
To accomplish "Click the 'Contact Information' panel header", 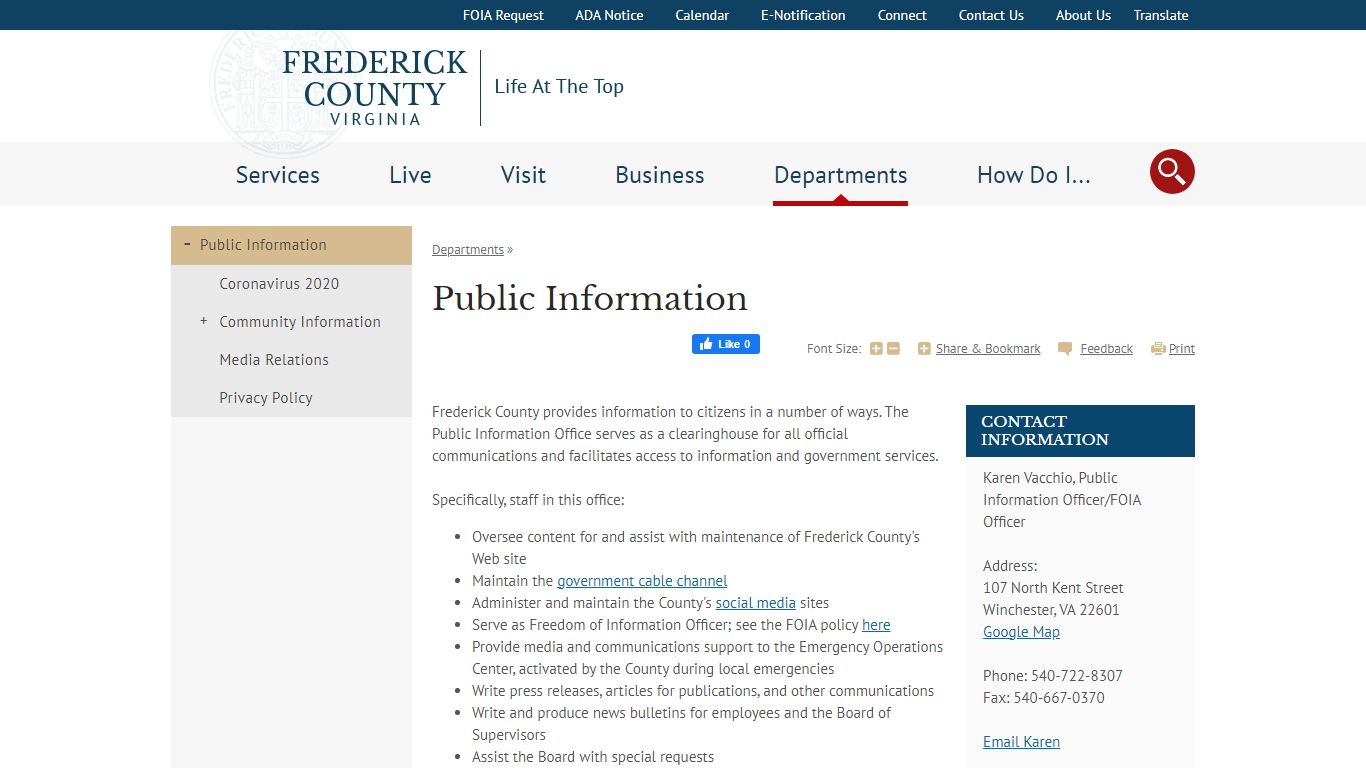I will click(x=1080, y=431).
